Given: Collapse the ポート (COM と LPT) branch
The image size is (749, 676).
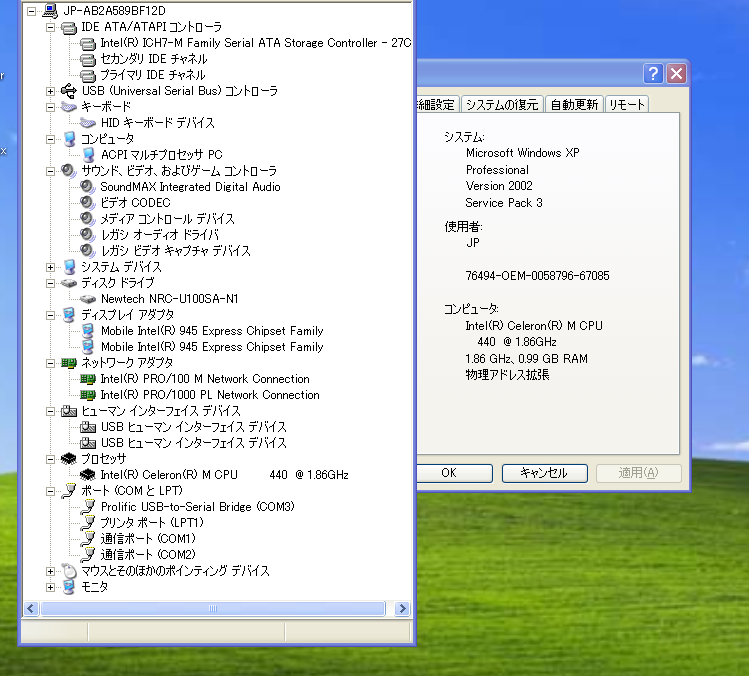Looking at the screenshot, I should (x=50, y=491).
